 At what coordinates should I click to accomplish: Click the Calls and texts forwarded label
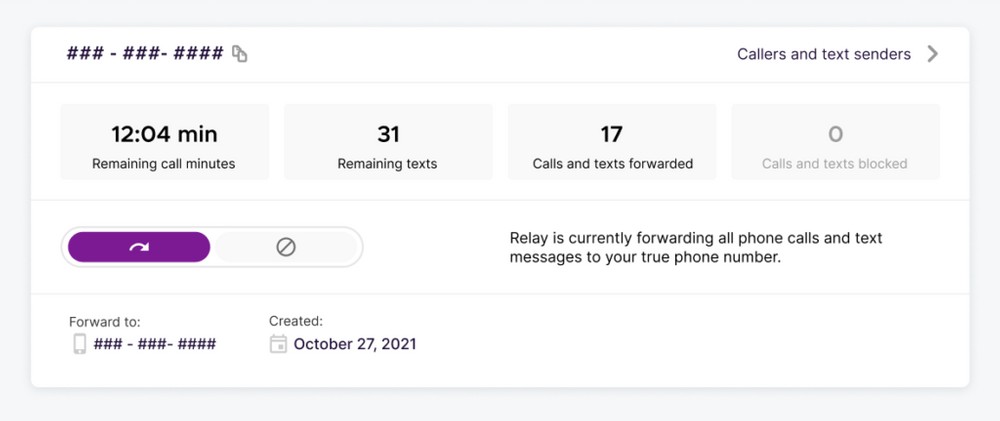tap(612, 164)
